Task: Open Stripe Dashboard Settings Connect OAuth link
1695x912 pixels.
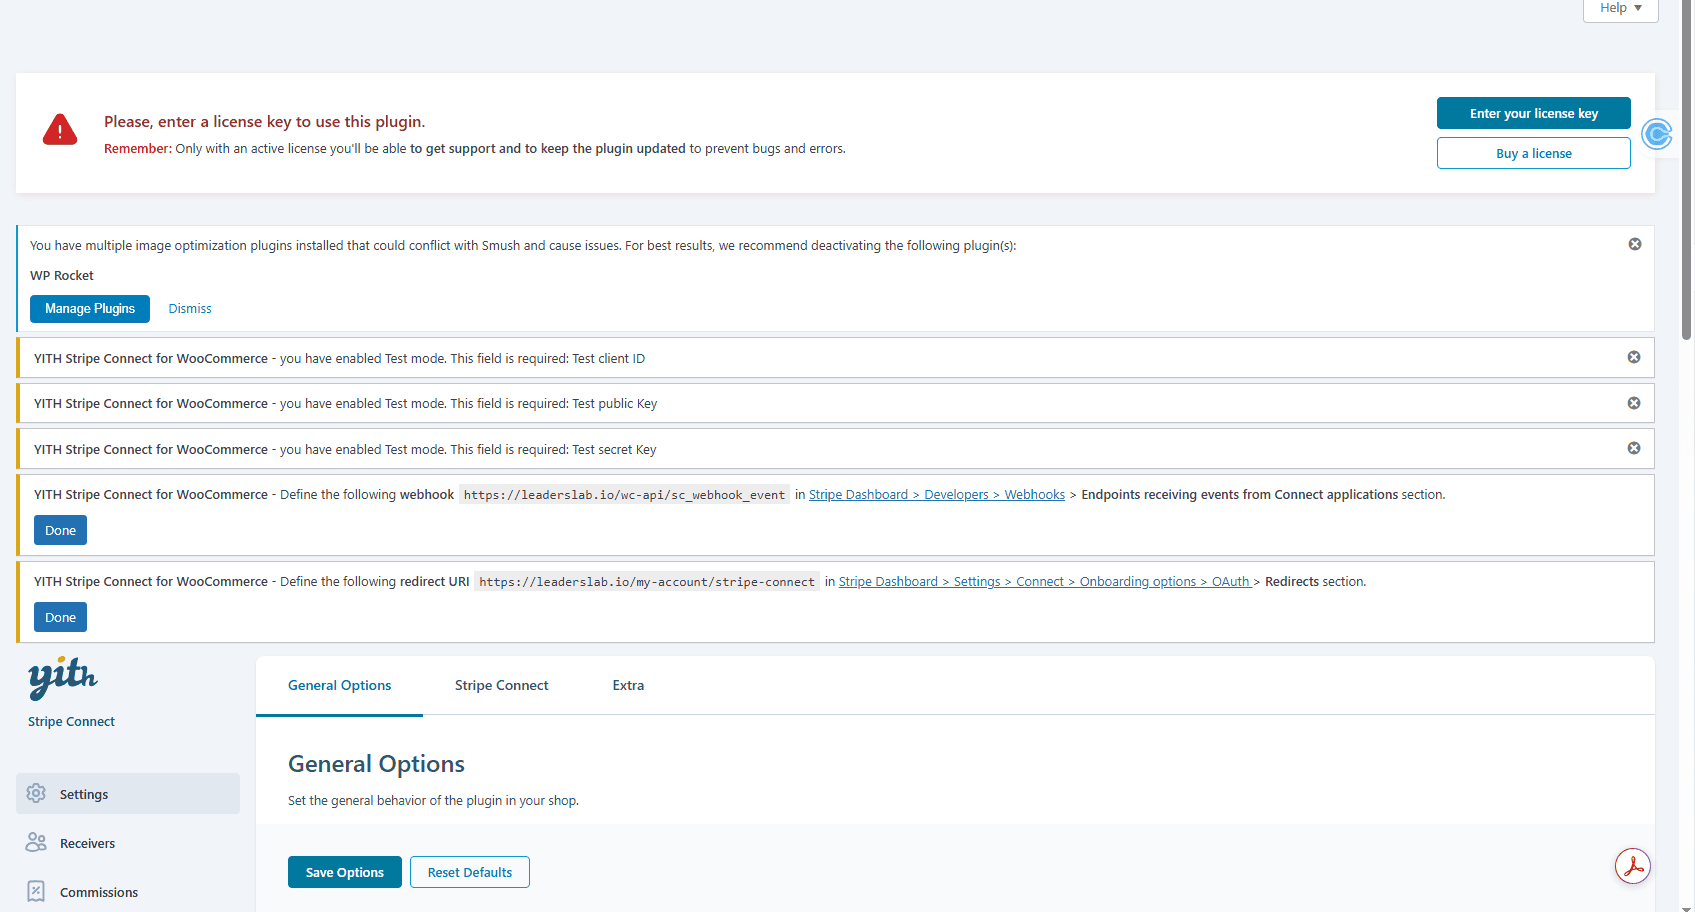Action: click(1044, 582)
